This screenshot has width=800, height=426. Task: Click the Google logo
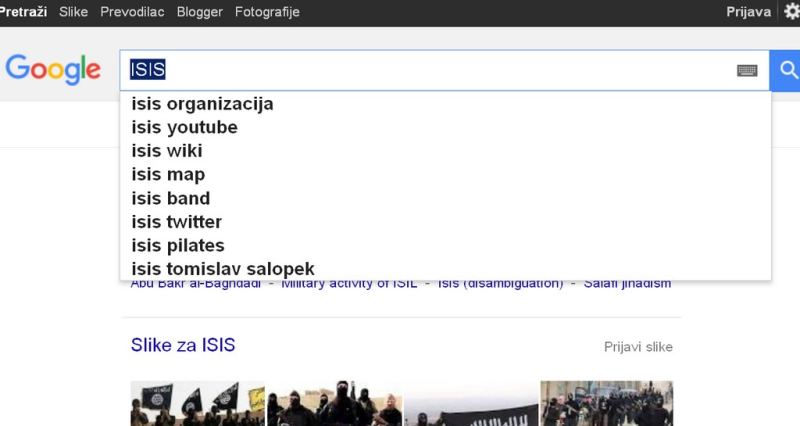point(53,69)
